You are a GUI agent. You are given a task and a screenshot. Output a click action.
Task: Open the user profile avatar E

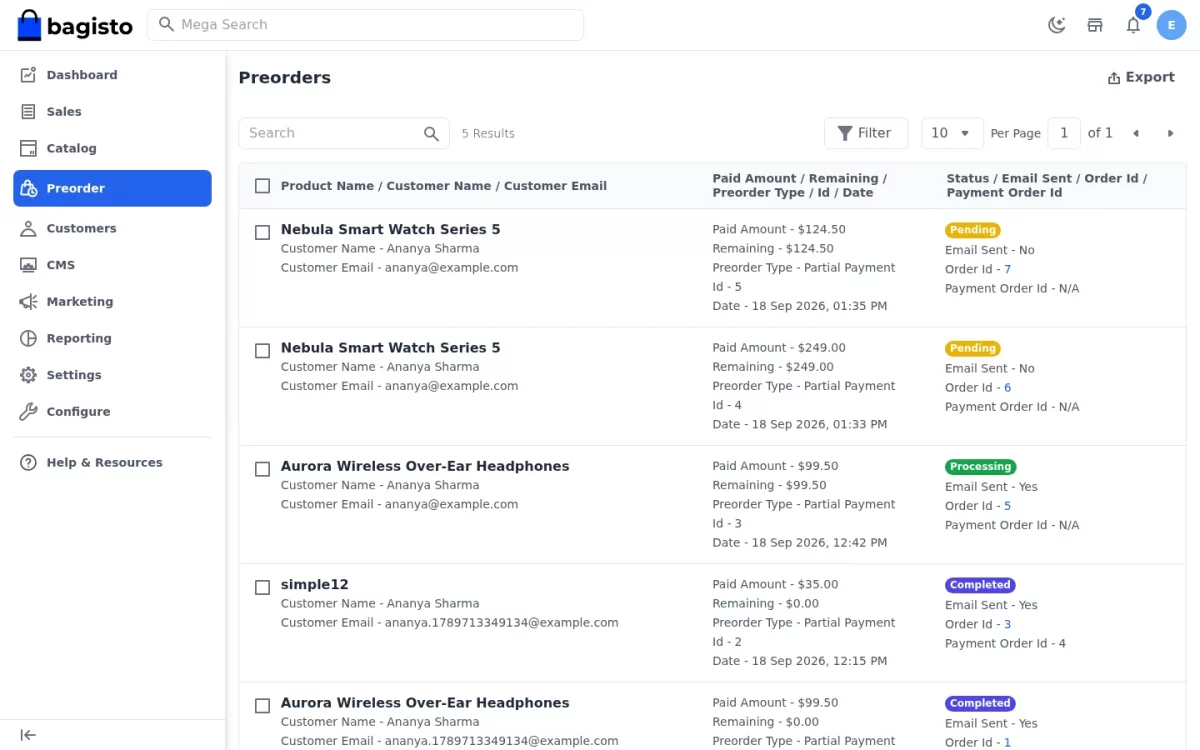click(x=1171, y=25)
